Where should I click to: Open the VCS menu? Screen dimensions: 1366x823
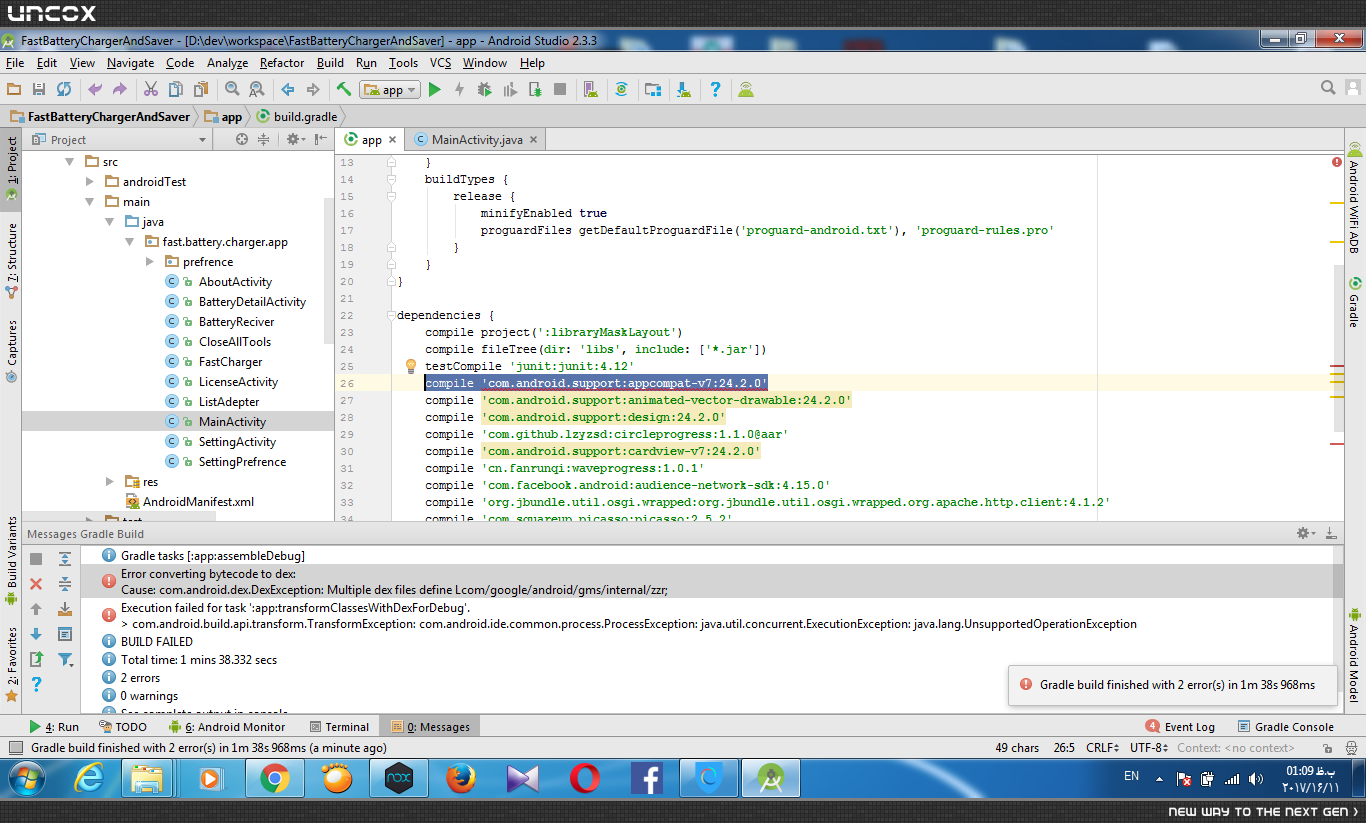coord(440,63)
